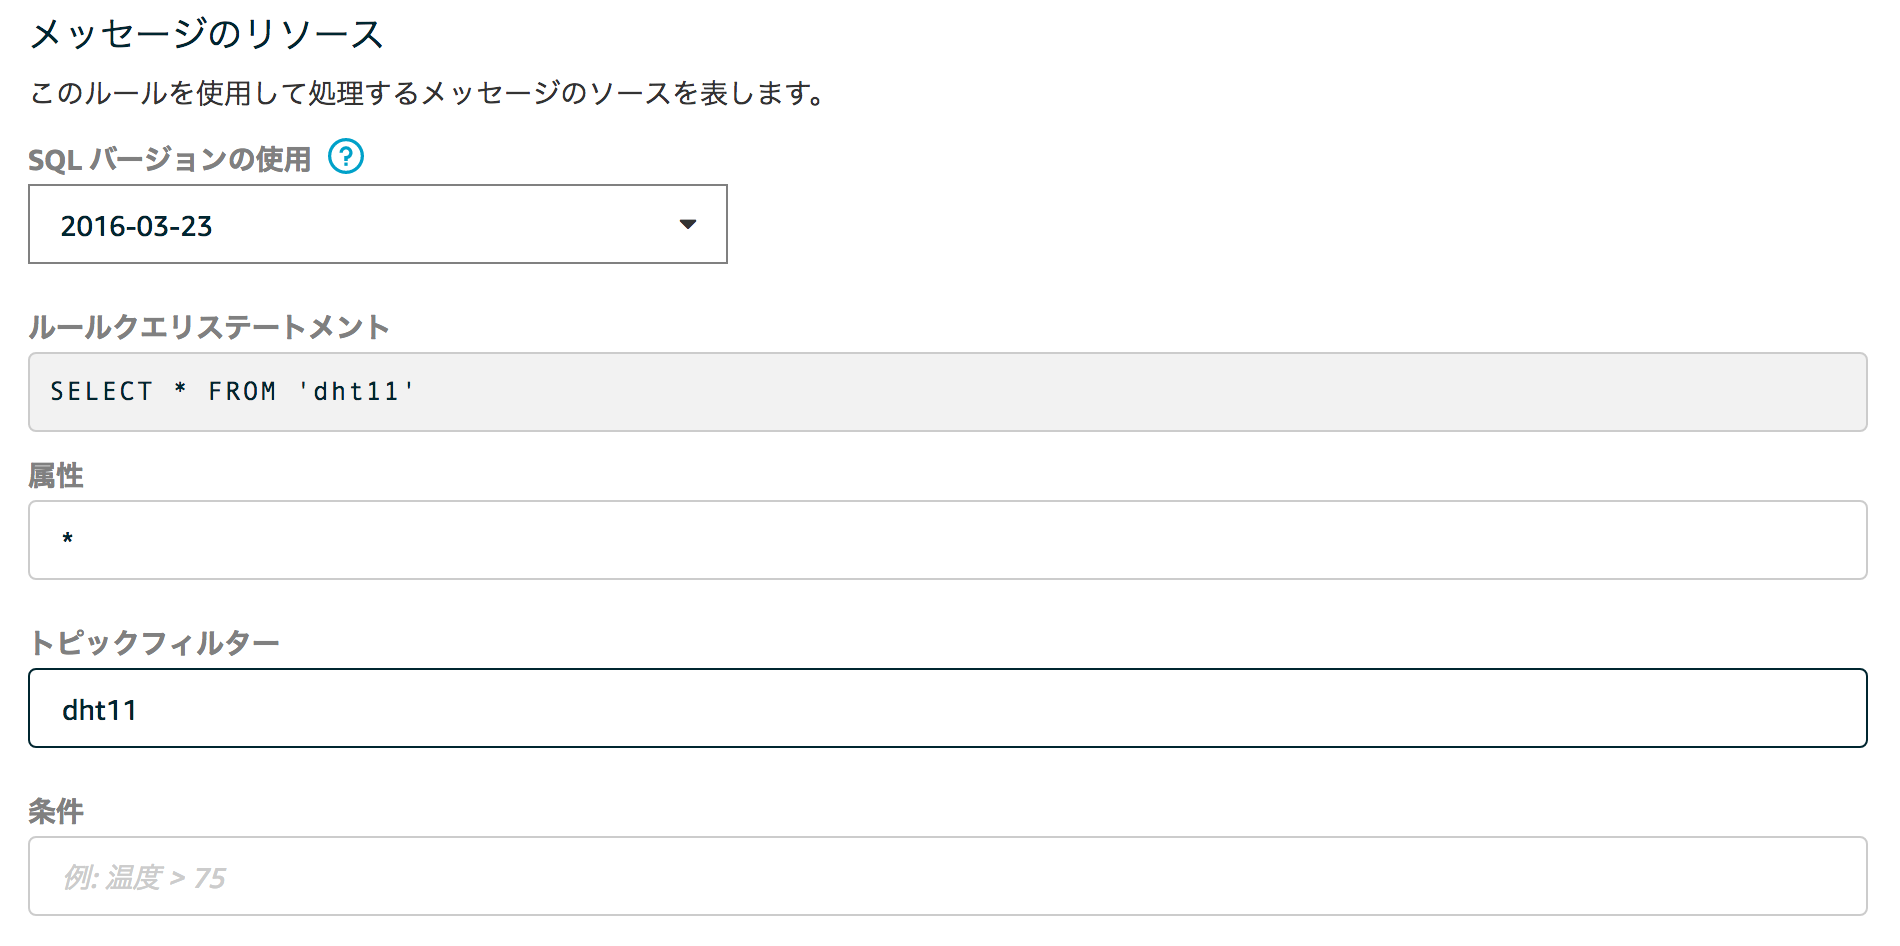Click the トピックフィルター field label
Image resolution: width=1900 pixels, height=946 pixels.
click(154, 643)
